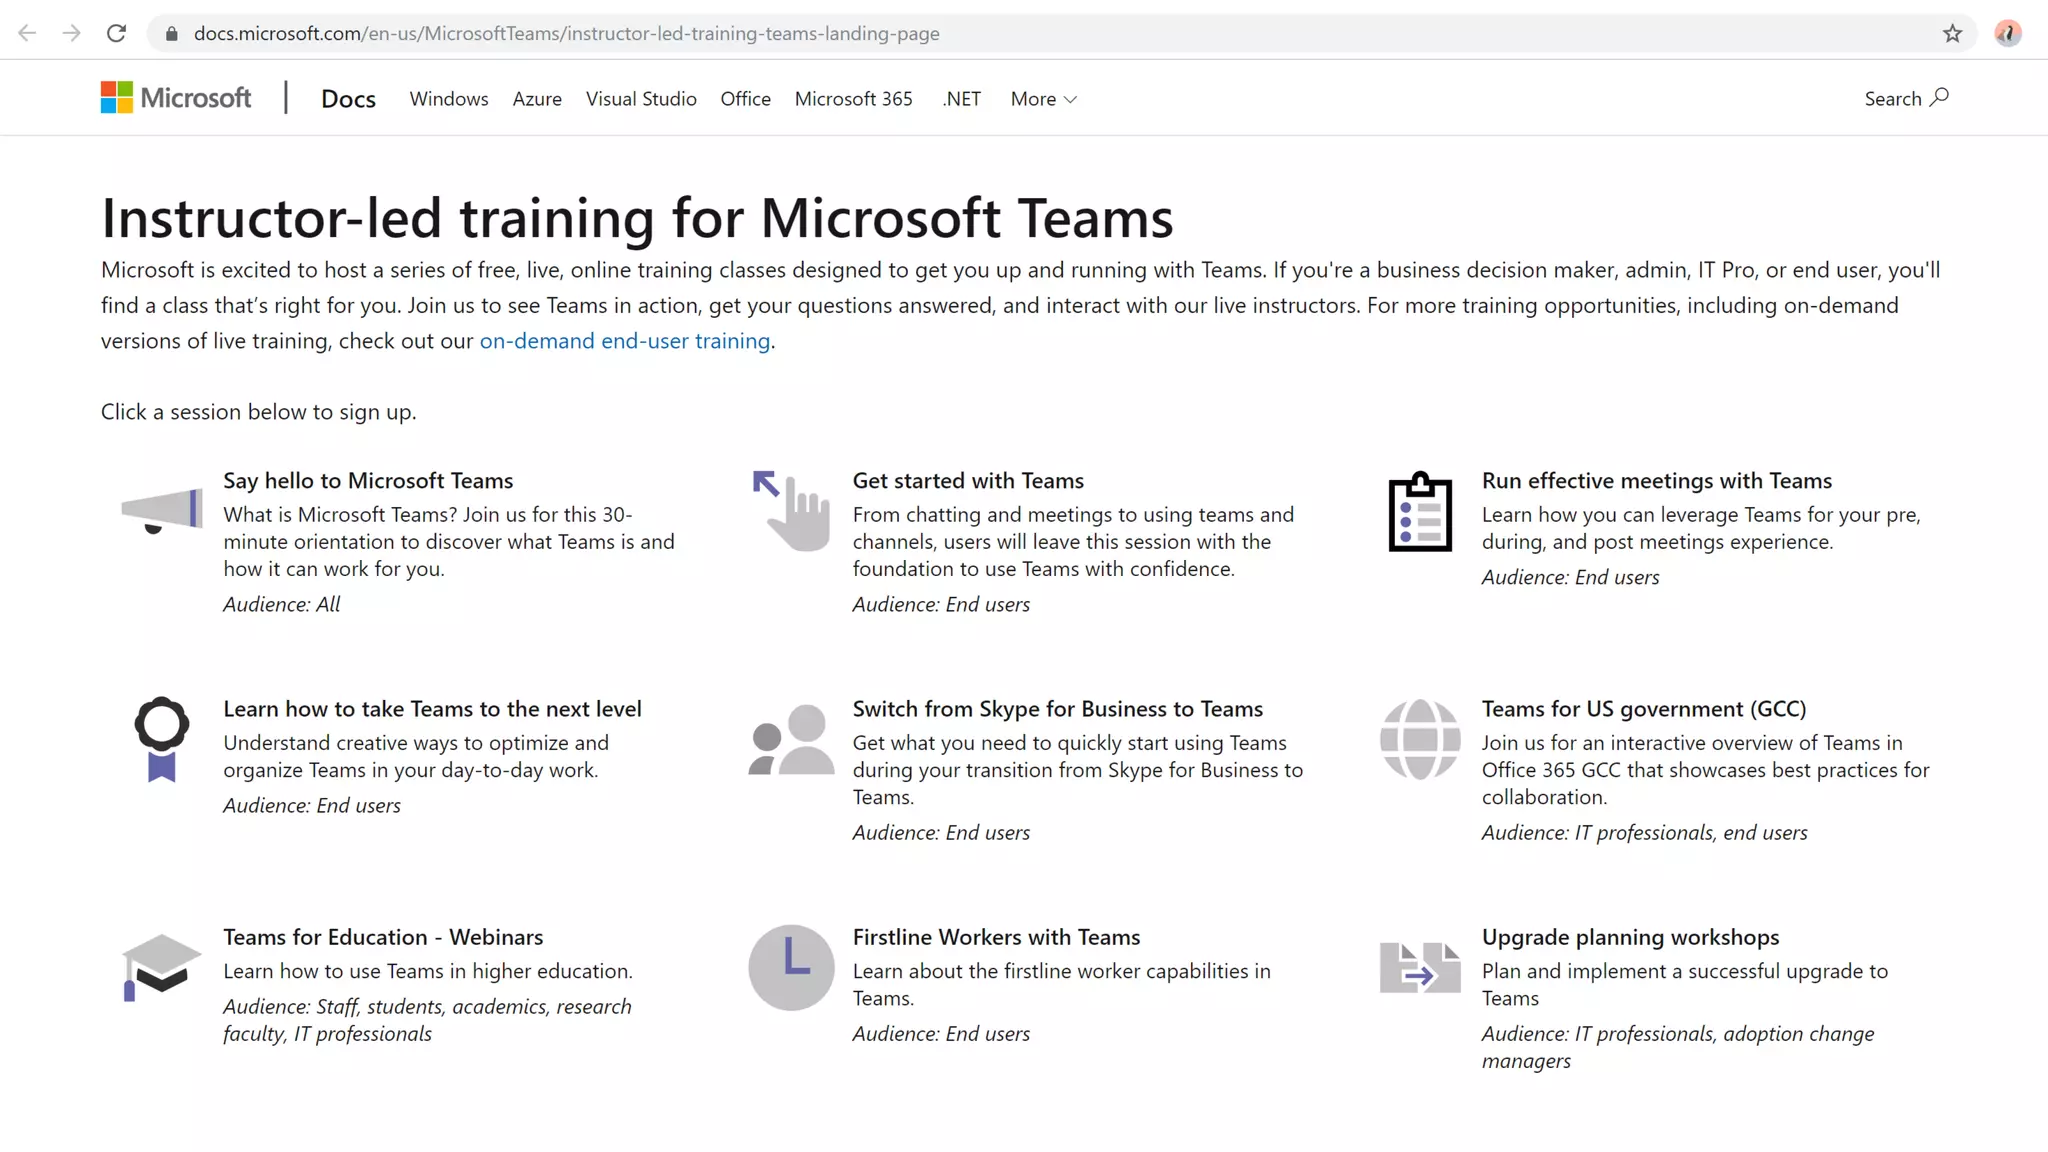The image size is (2048, 1152).
Task: Open the Azure menu item
Action: 537,99
